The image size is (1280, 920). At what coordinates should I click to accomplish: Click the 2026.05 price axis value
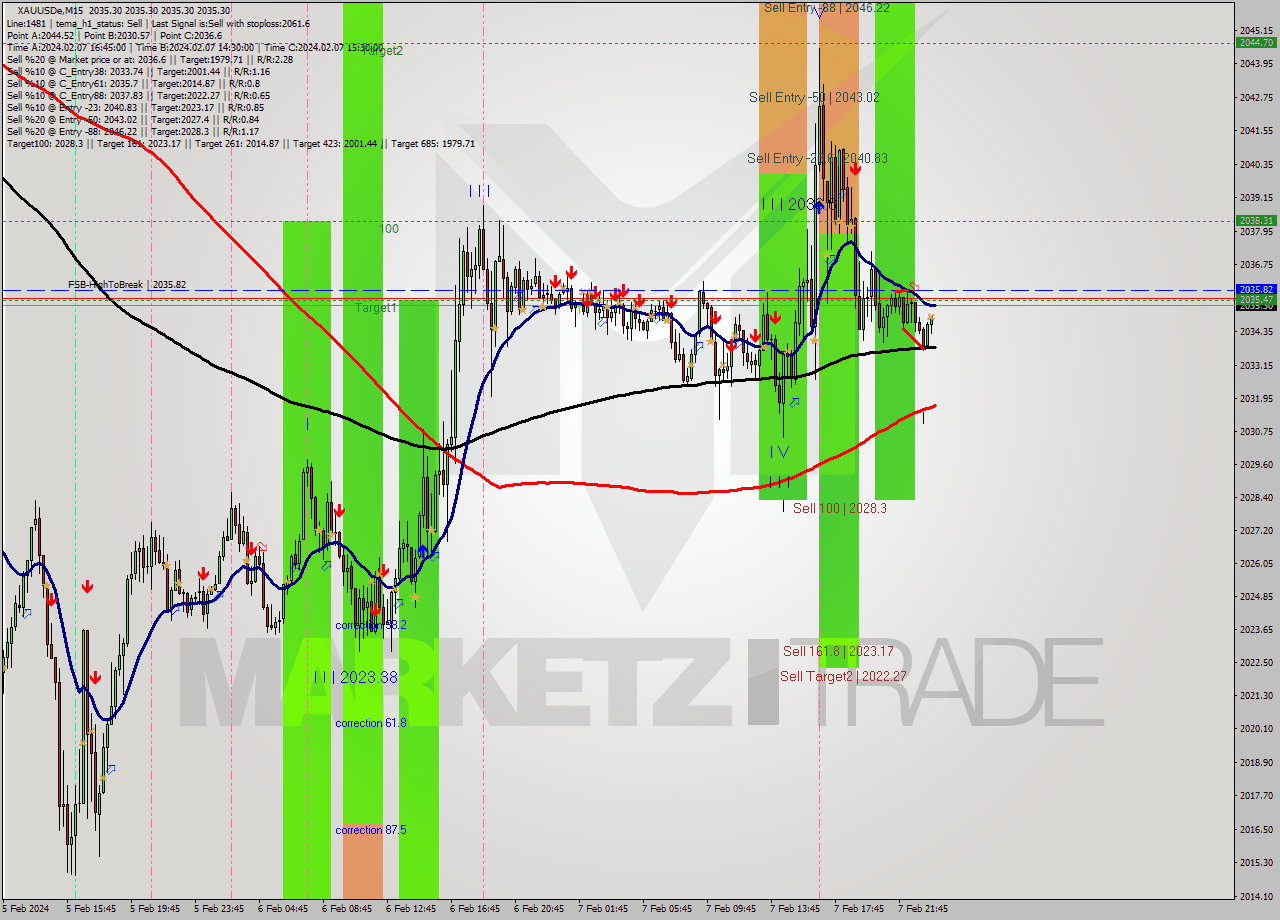coord(1256,563)
